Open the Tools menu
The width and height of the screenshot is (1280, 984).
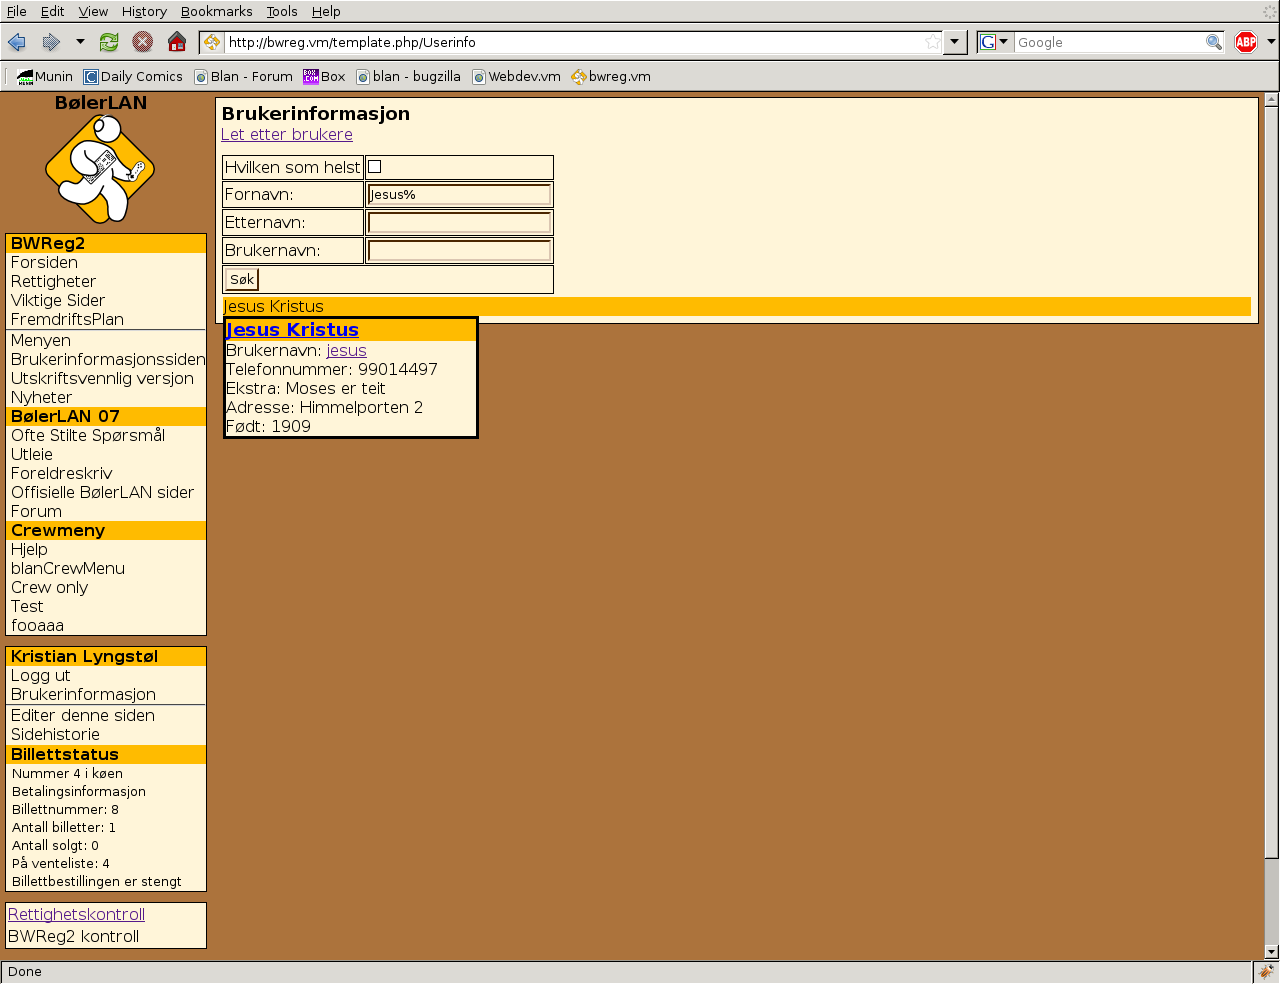pyautogui.click(x=281, y=11)
